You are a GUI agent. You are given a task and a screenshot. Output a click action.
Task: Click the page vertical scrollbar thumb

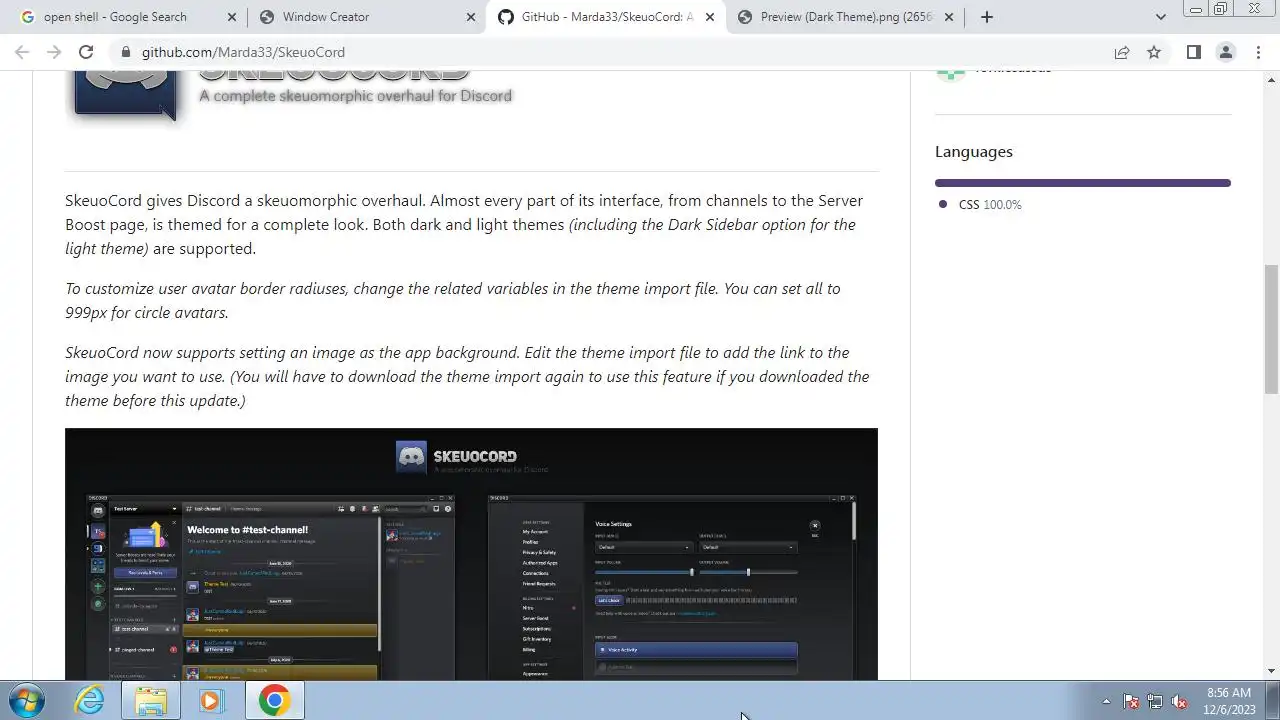pyautogui.click(x=1271, y=329)
